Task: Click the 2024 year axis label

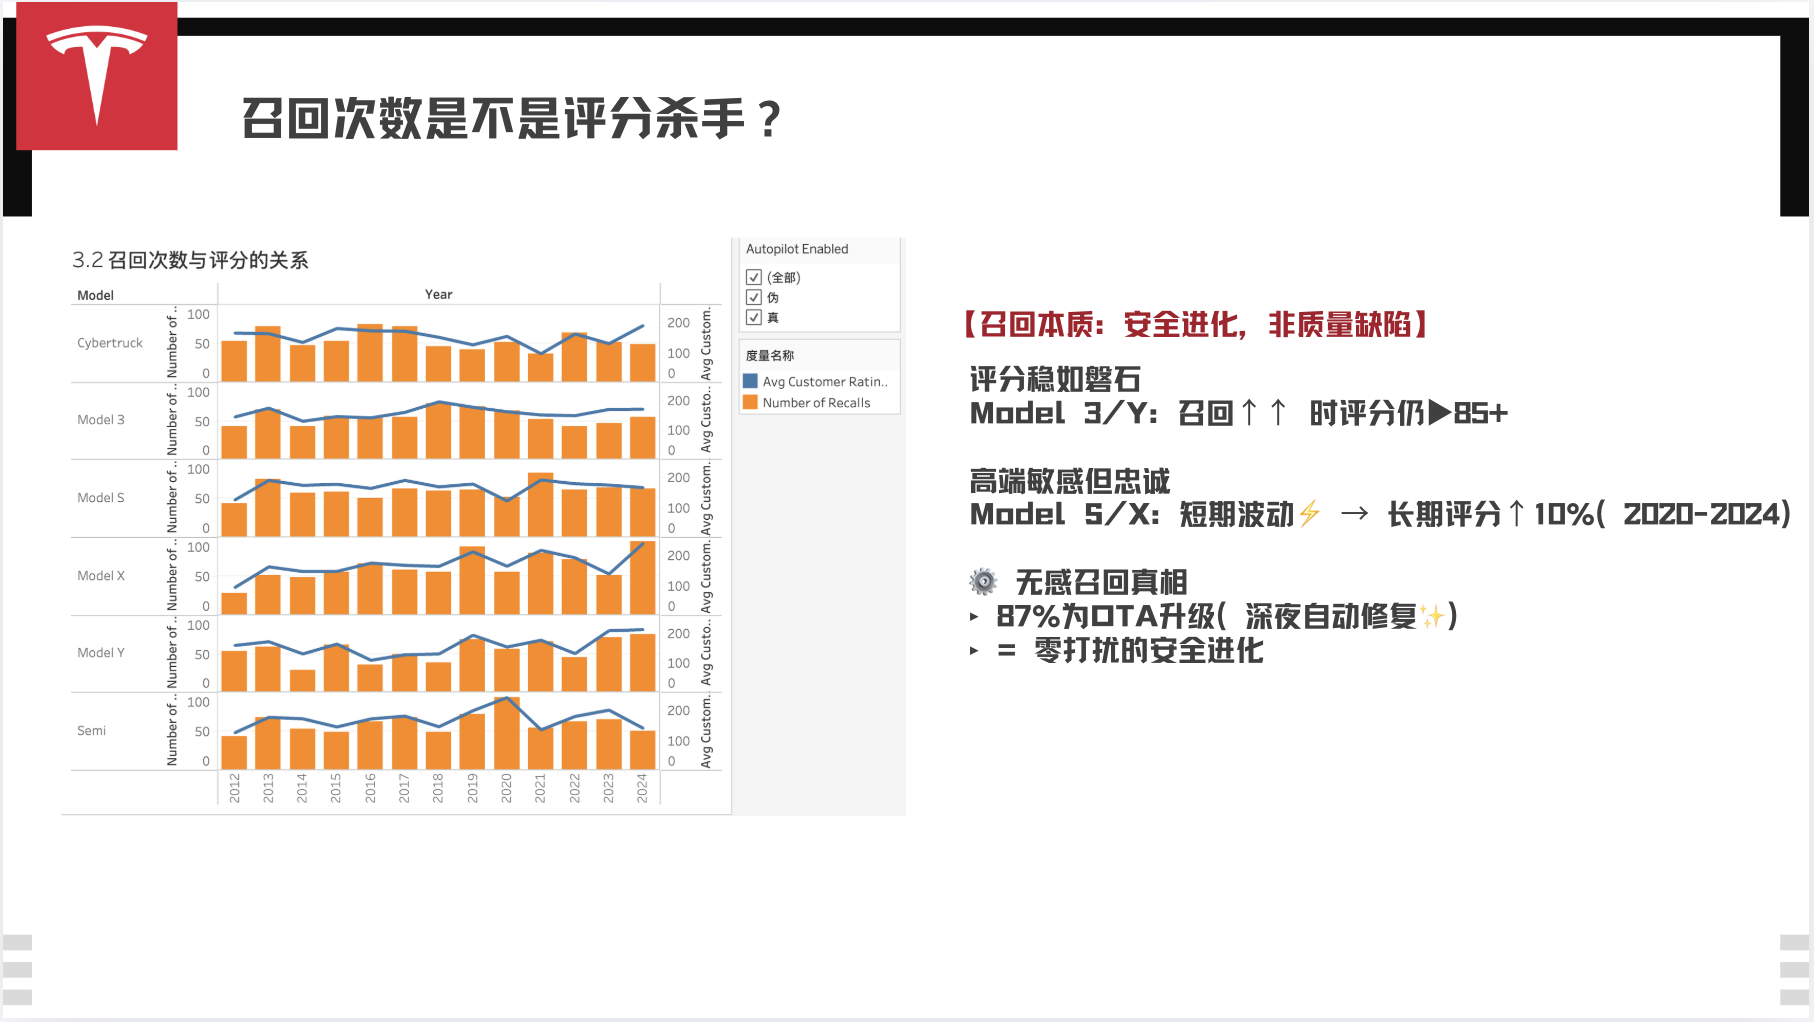Action: [642, 788]
